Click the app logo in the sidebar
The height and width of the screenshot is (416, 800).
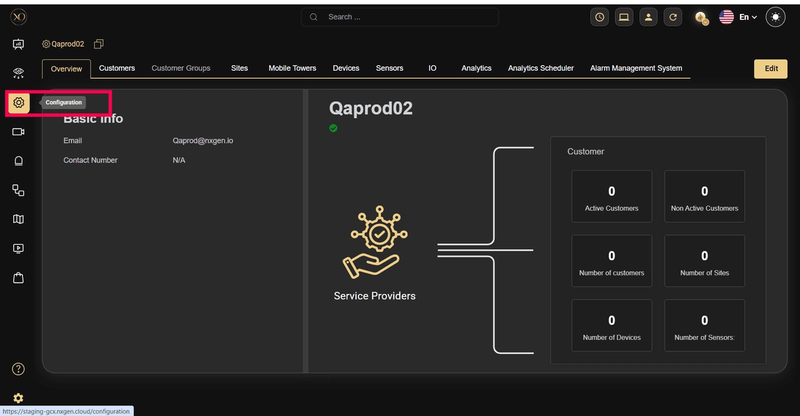18,17
